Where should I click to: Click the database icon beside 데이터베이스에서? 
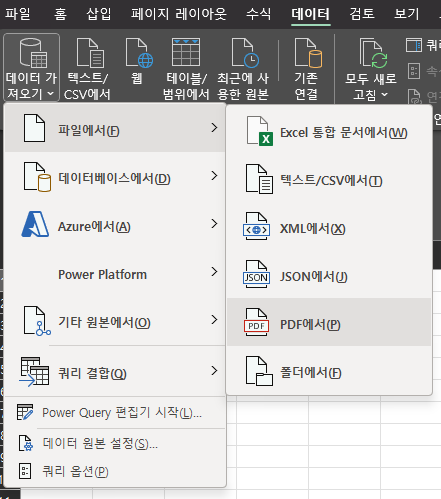click(x=37, y=177)
